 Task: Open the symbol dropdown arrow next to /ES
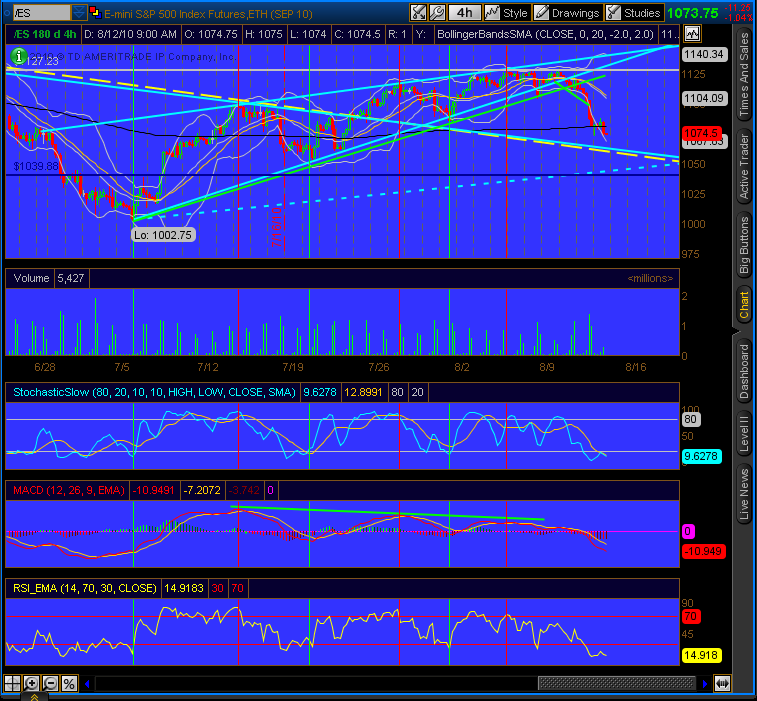coord(79,13)
